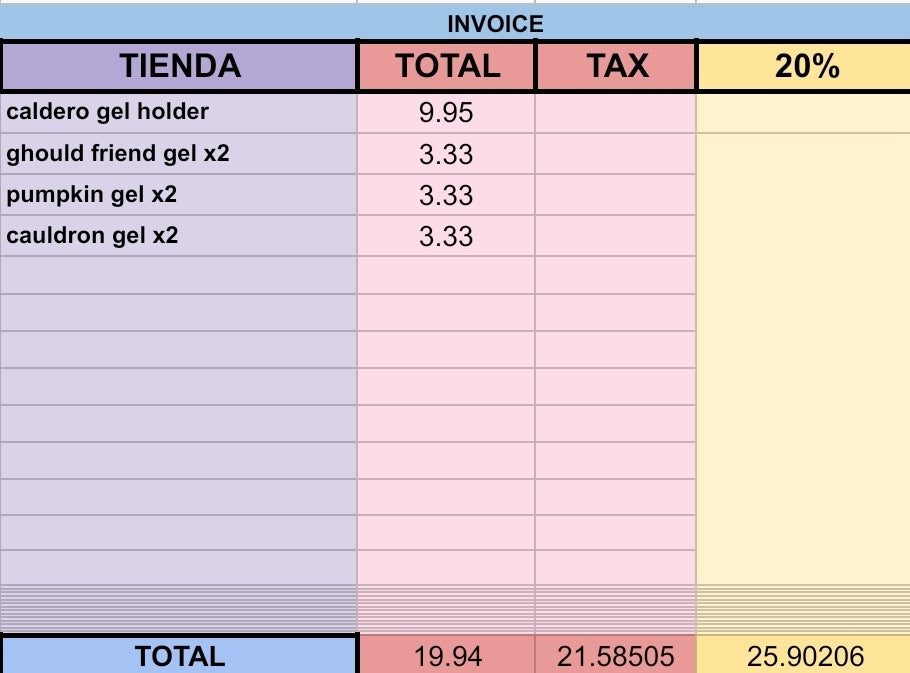
Task: Select the 20% header cell
Action: tap(806, 66)
